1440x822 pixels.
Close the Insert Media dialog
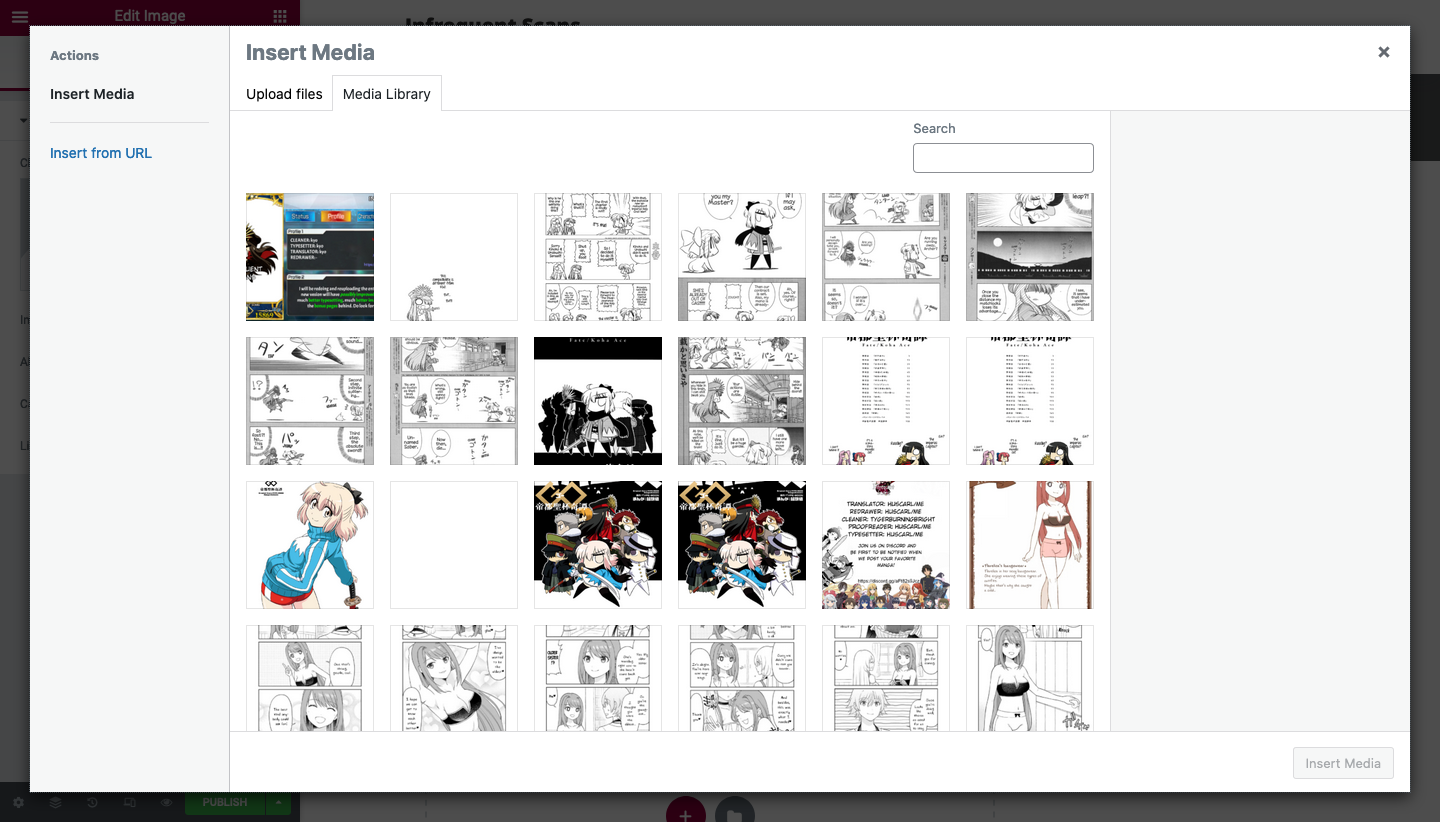pos(1384,52)
